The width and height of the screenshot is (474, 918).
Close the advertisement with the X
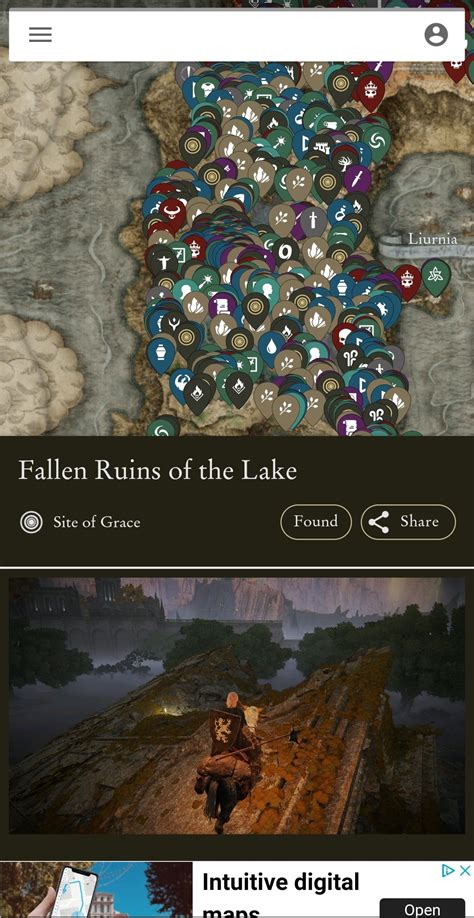point(464,870)
